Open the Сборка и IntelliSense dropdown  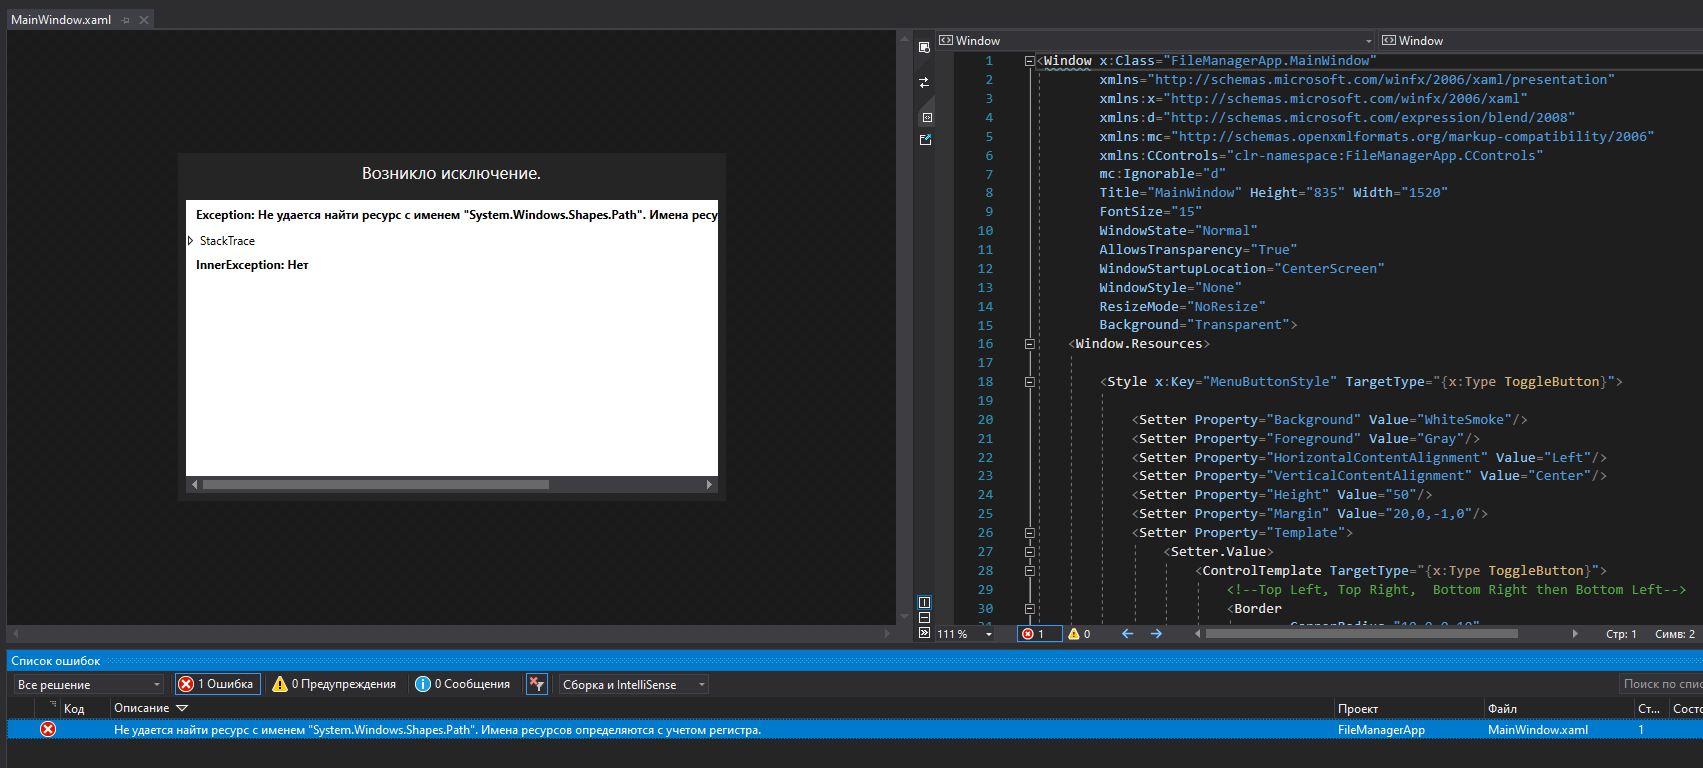click(x=634, y=684)
